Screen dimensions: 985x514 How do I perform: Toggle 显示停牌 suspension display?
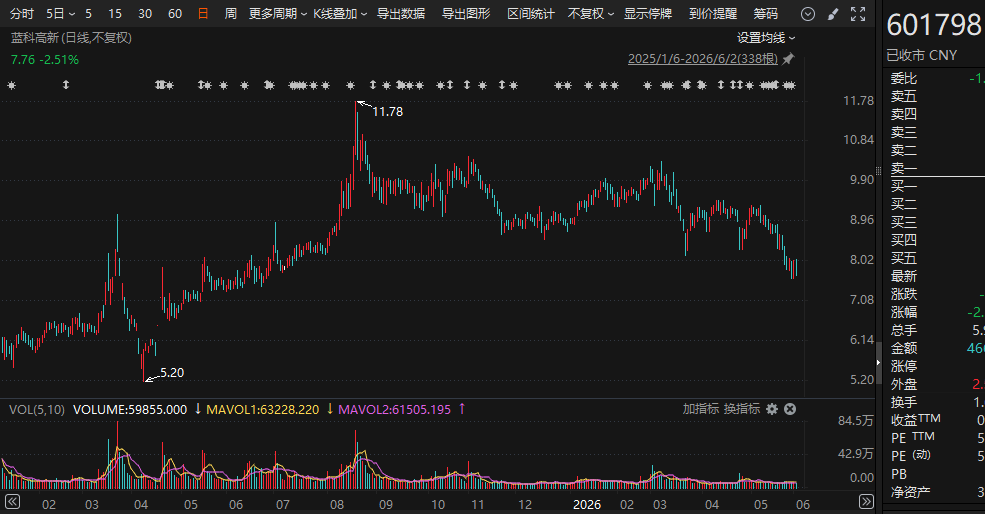tap(648, 14)
